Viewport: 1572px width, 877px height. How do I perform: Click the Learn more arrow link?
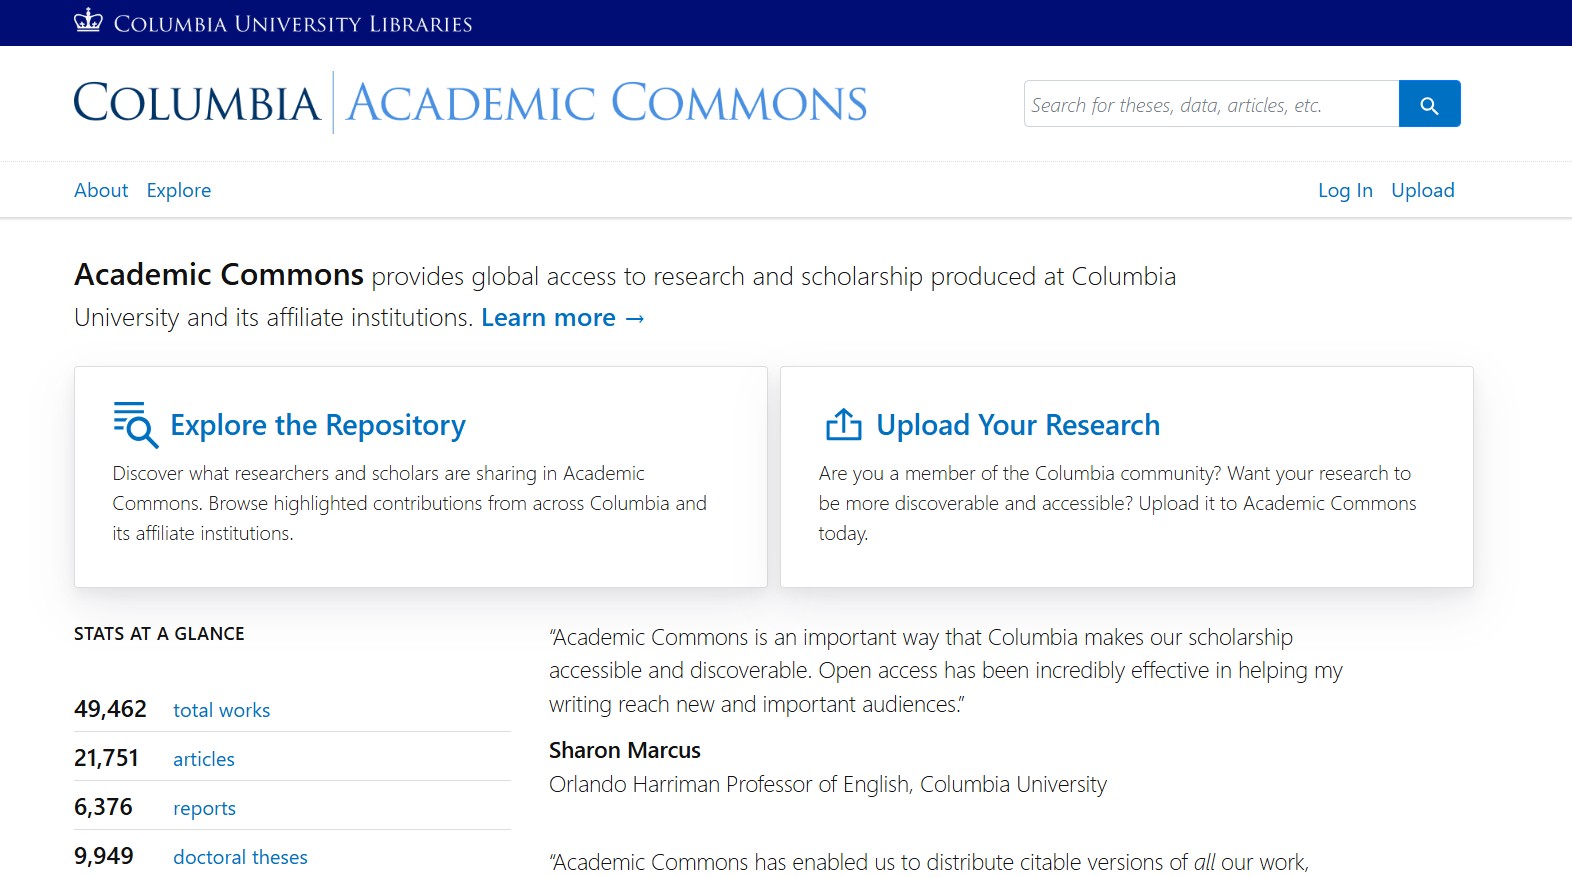pyautogui.click(x=563, y=318)
